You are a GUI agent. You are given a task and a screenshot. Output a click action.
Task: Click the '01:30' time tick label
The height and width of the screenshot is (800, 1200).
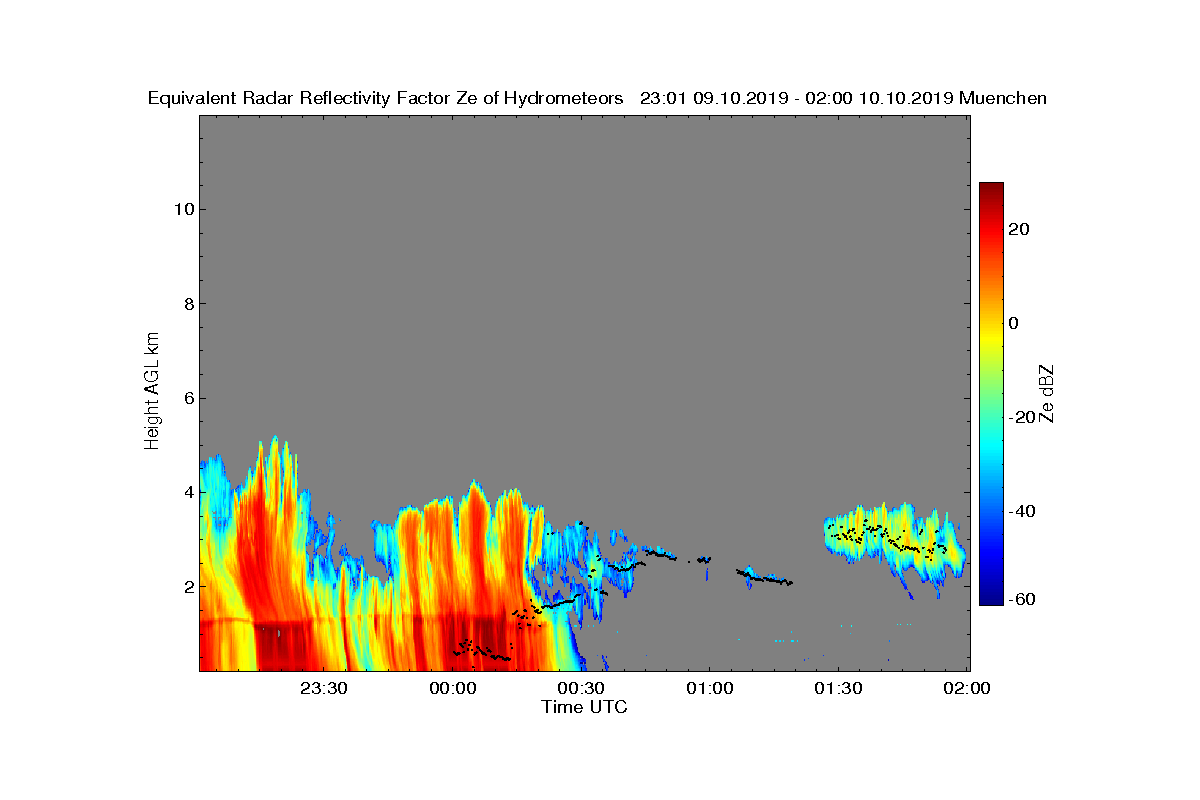pos(838,689)
